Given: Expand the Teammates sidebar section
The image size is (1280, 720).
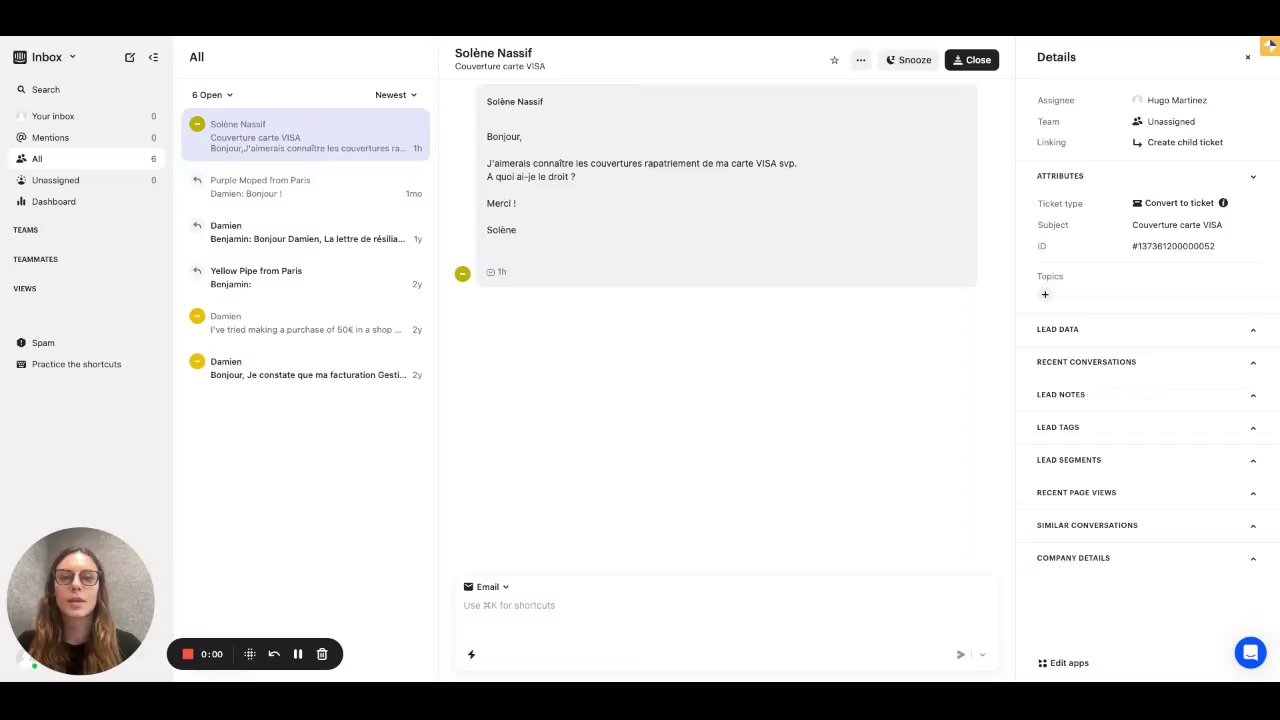Looking at the screenshot, I should (x=35, y=259).
